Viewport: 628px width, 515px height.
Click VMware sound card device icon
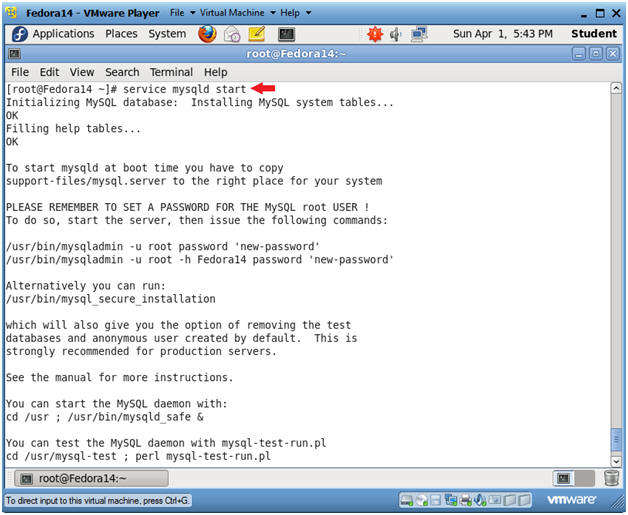click(480, 500)
